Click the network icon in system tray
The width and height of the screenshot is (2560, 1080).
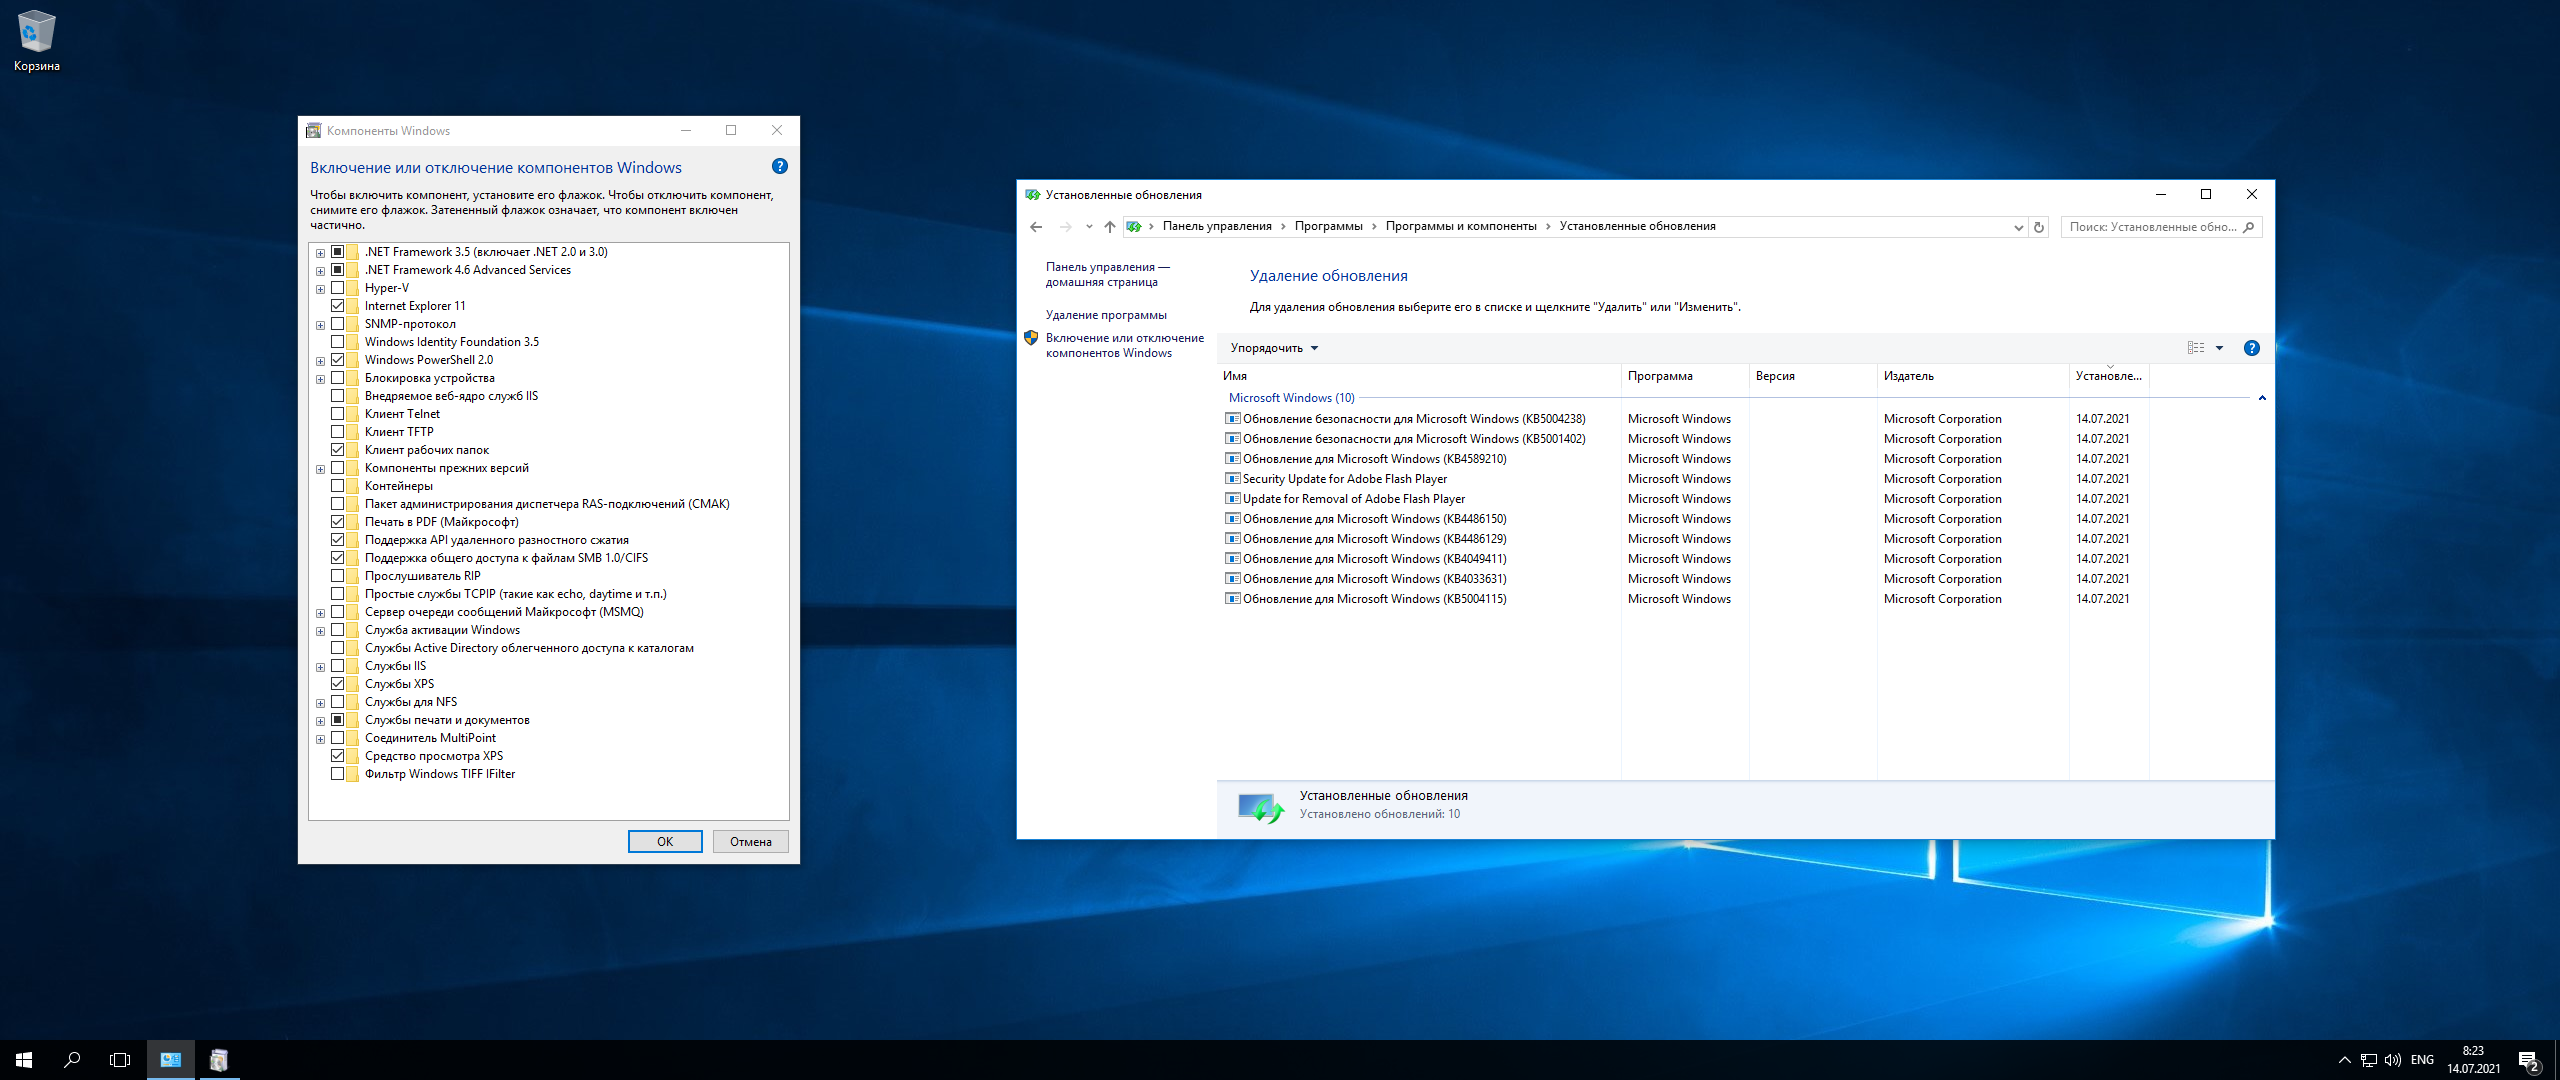tap(2369, 1060)
